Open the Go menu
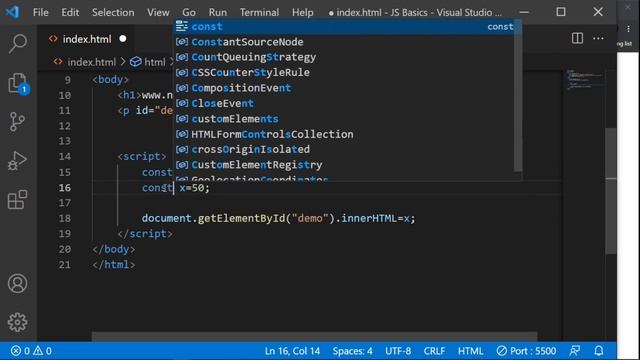The width and height of the screenshot is (640, 360). 189,12
